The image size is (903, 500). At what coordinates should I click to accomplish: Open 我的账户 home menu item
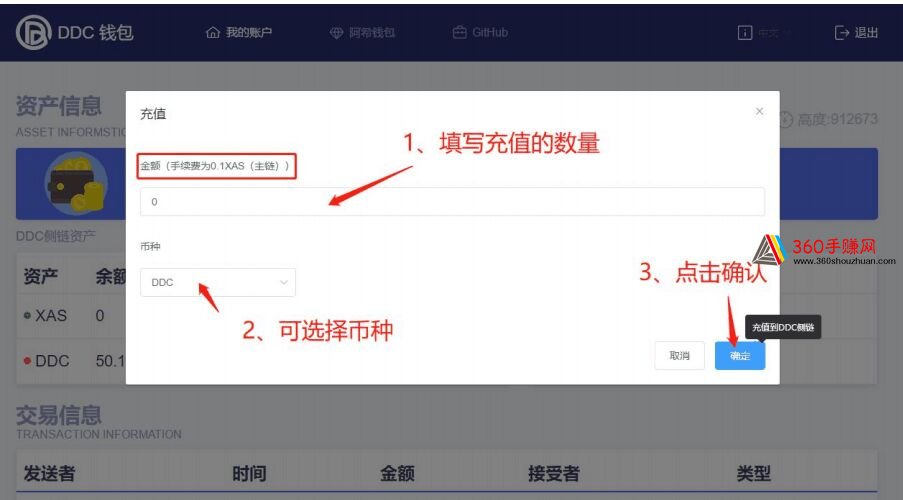click(238, 32)
